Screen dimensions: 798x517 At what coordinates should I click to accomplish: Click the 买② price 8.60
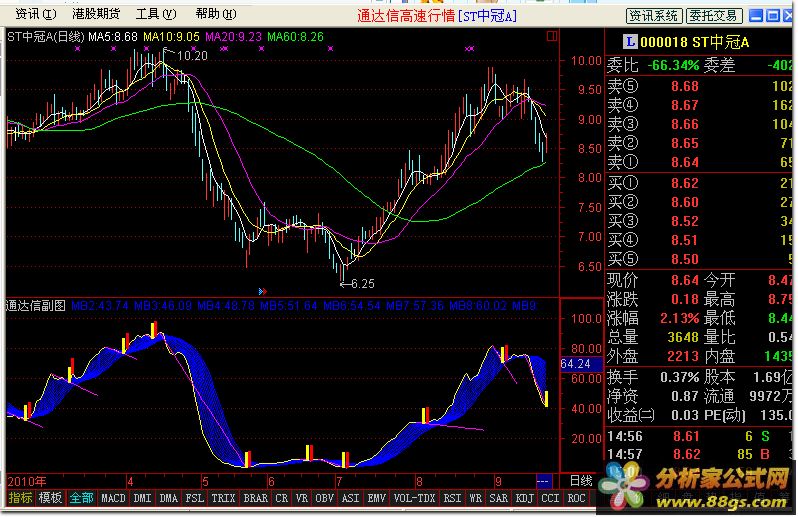point(685,202)
